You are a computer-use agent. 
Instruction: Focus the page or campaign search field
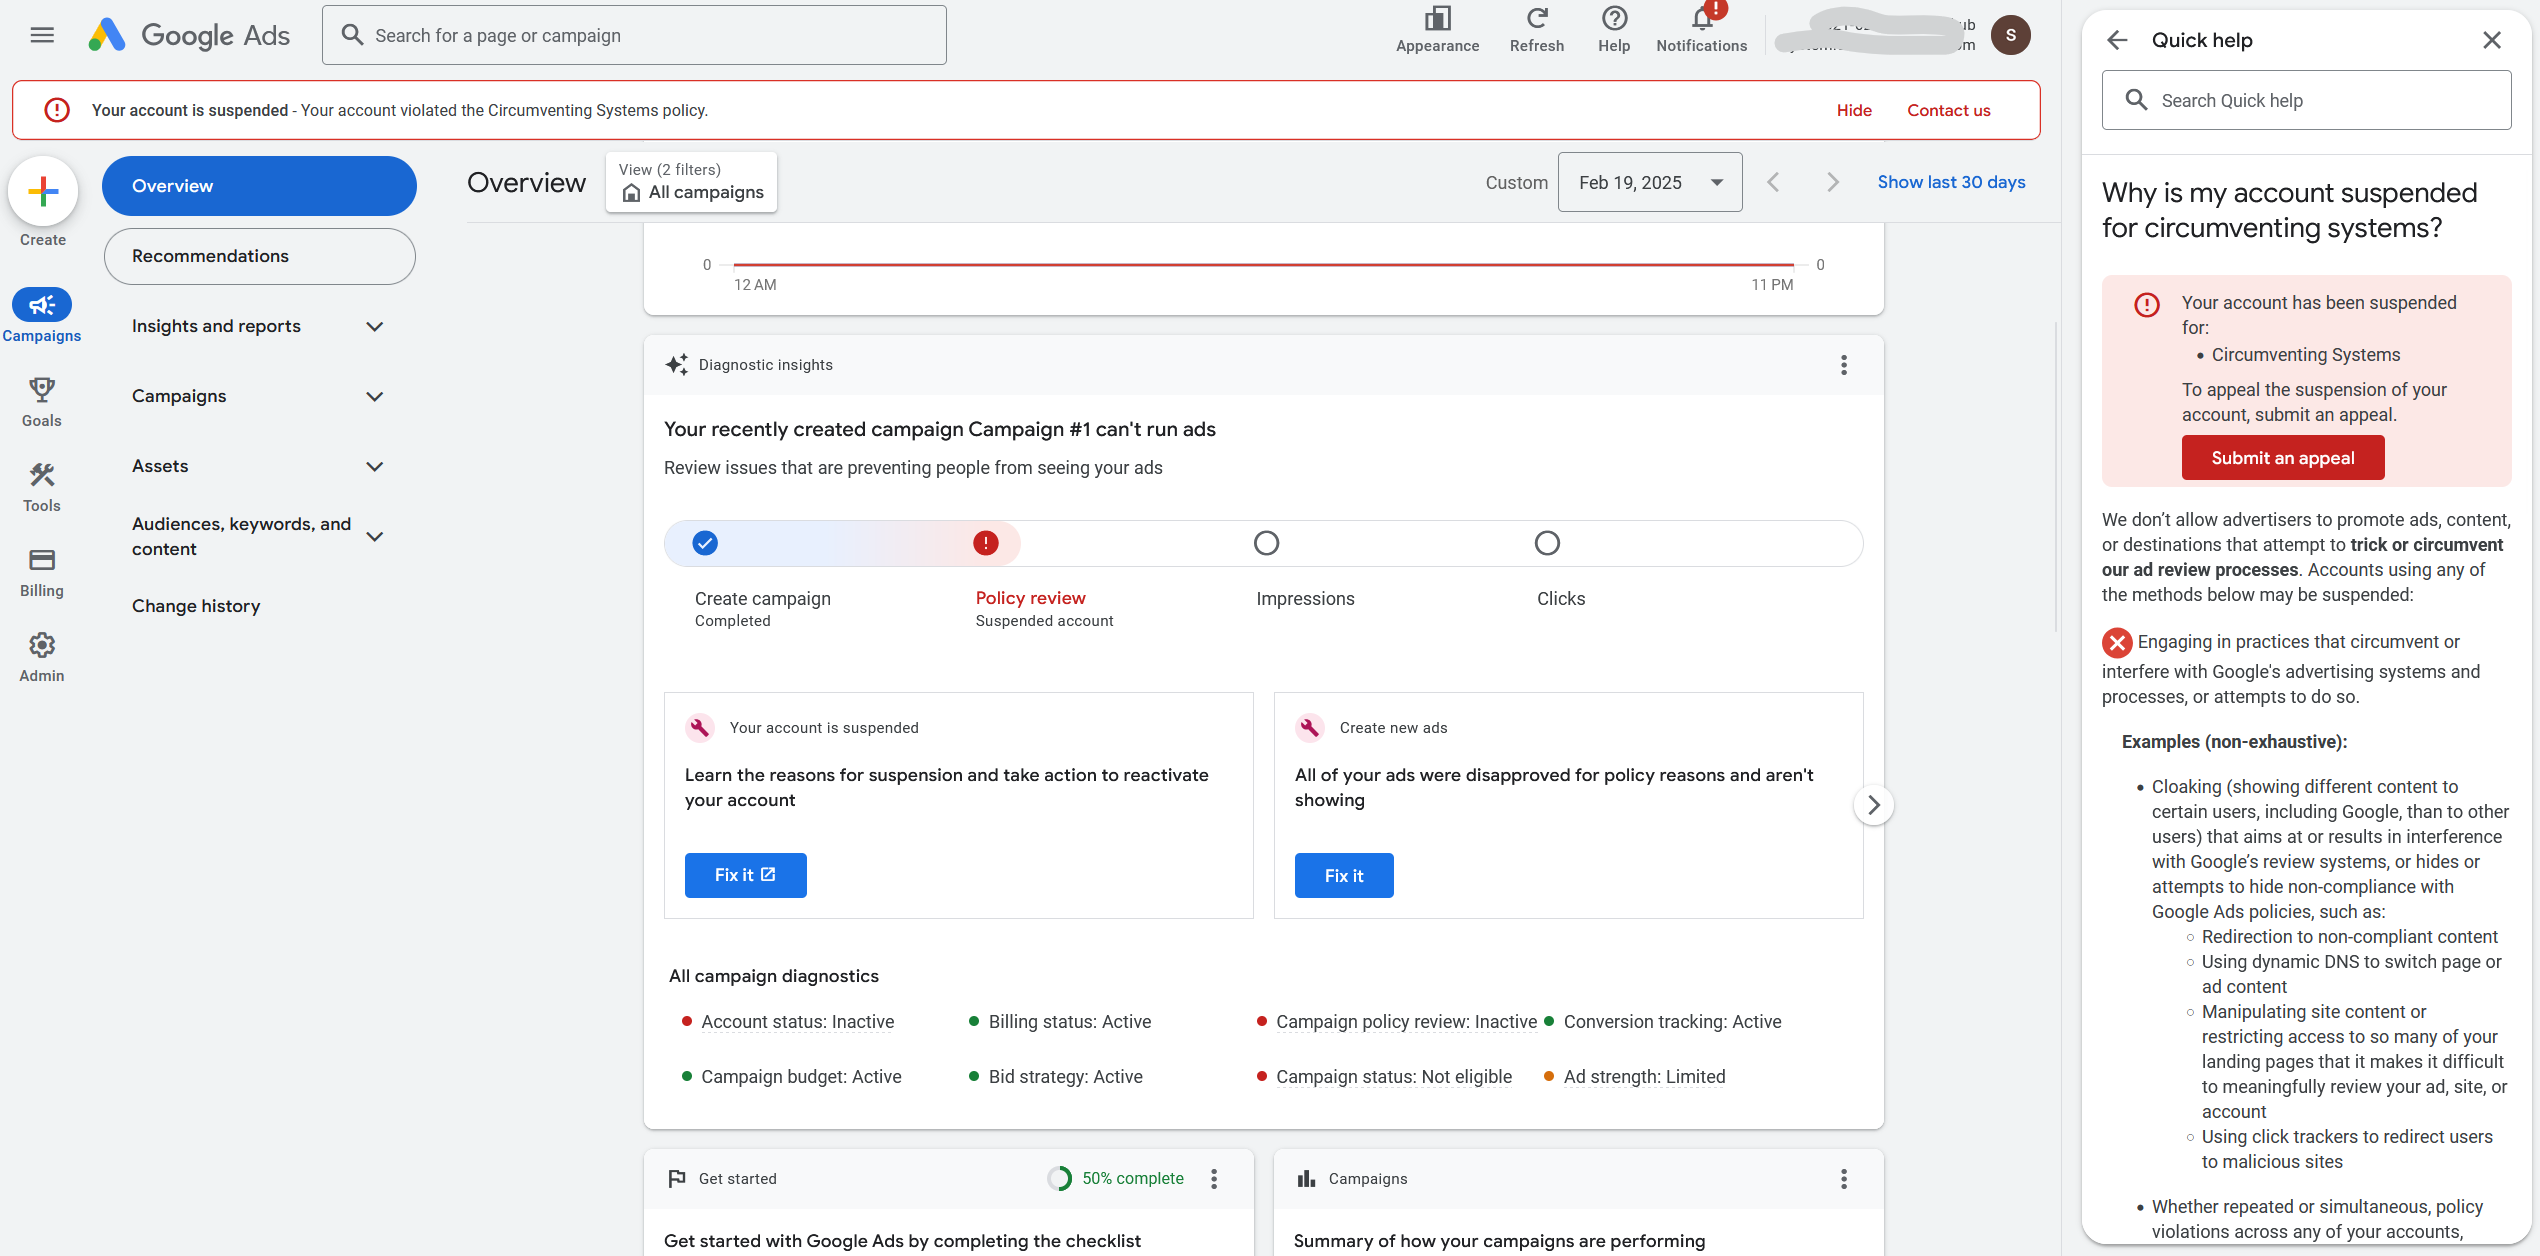click(x=634, y=35)
